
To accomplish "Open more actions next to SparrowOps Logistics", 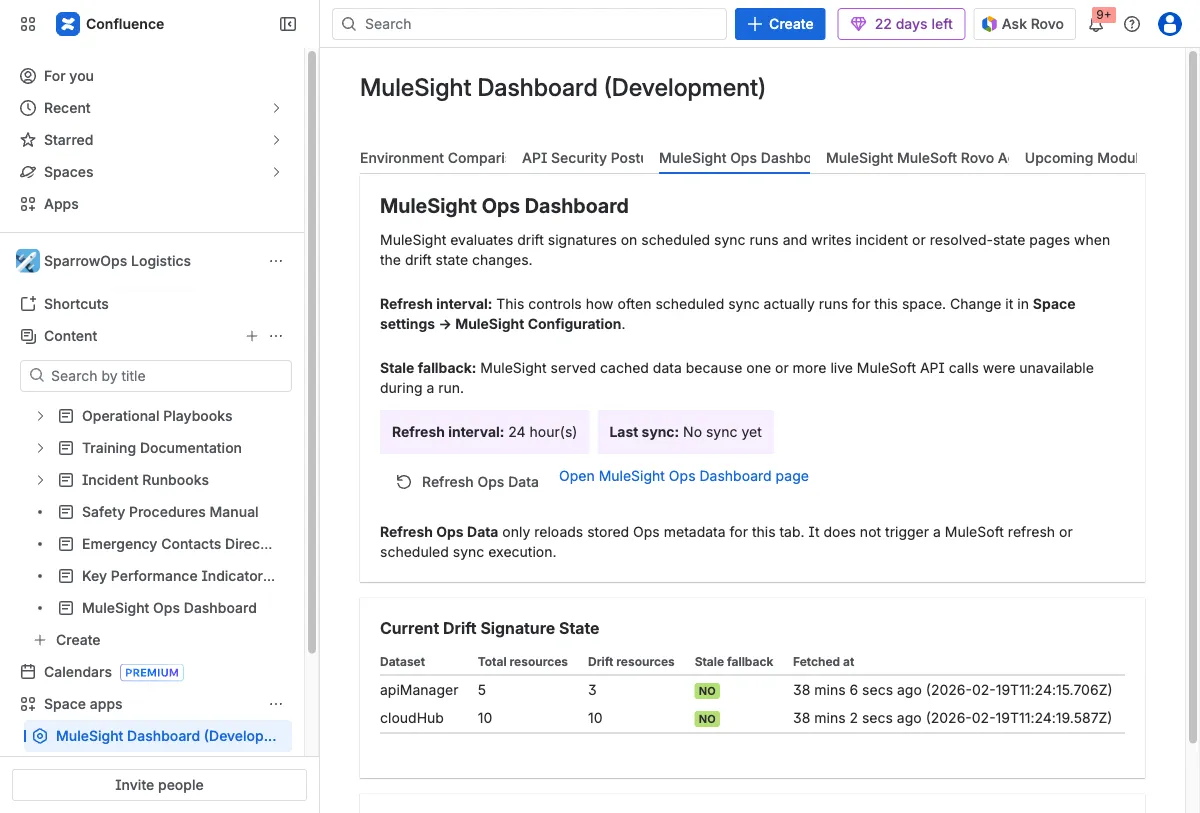I will (x=276, y=261).
